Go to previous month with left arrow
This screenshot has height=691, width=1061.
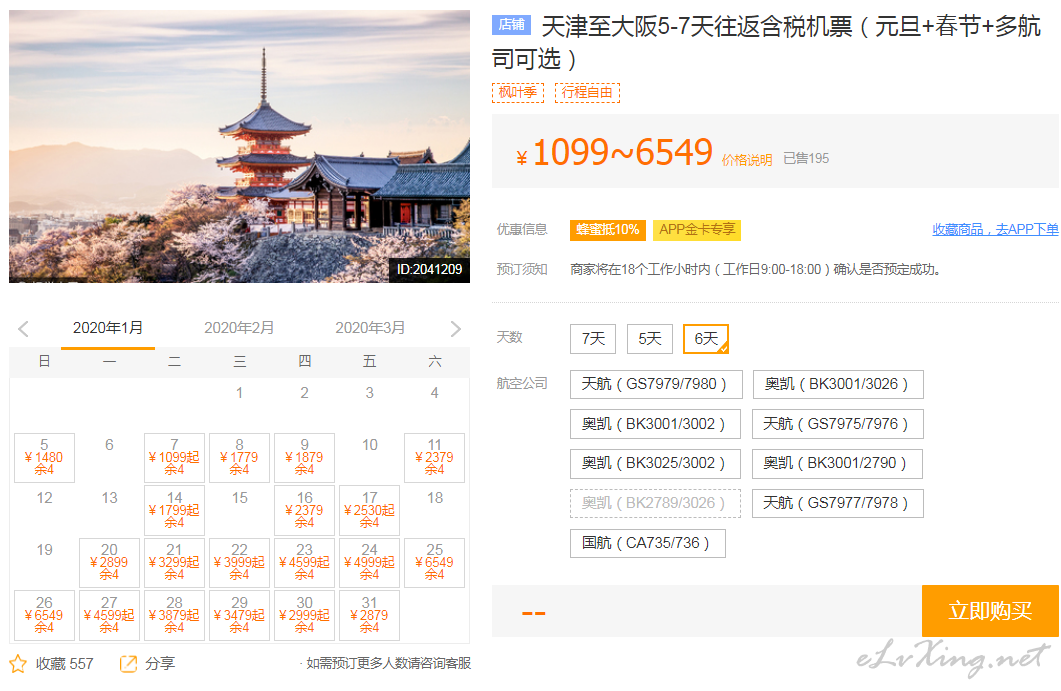pos(24,329)
